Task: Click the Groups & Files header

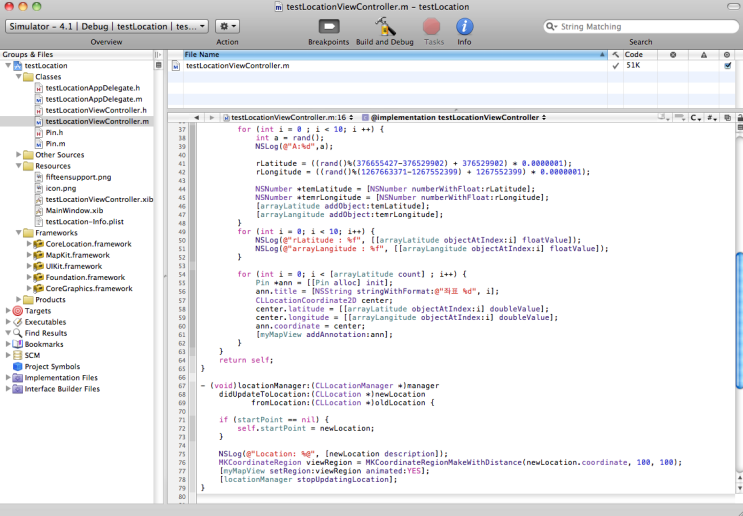Action: (x=76, y=54)
